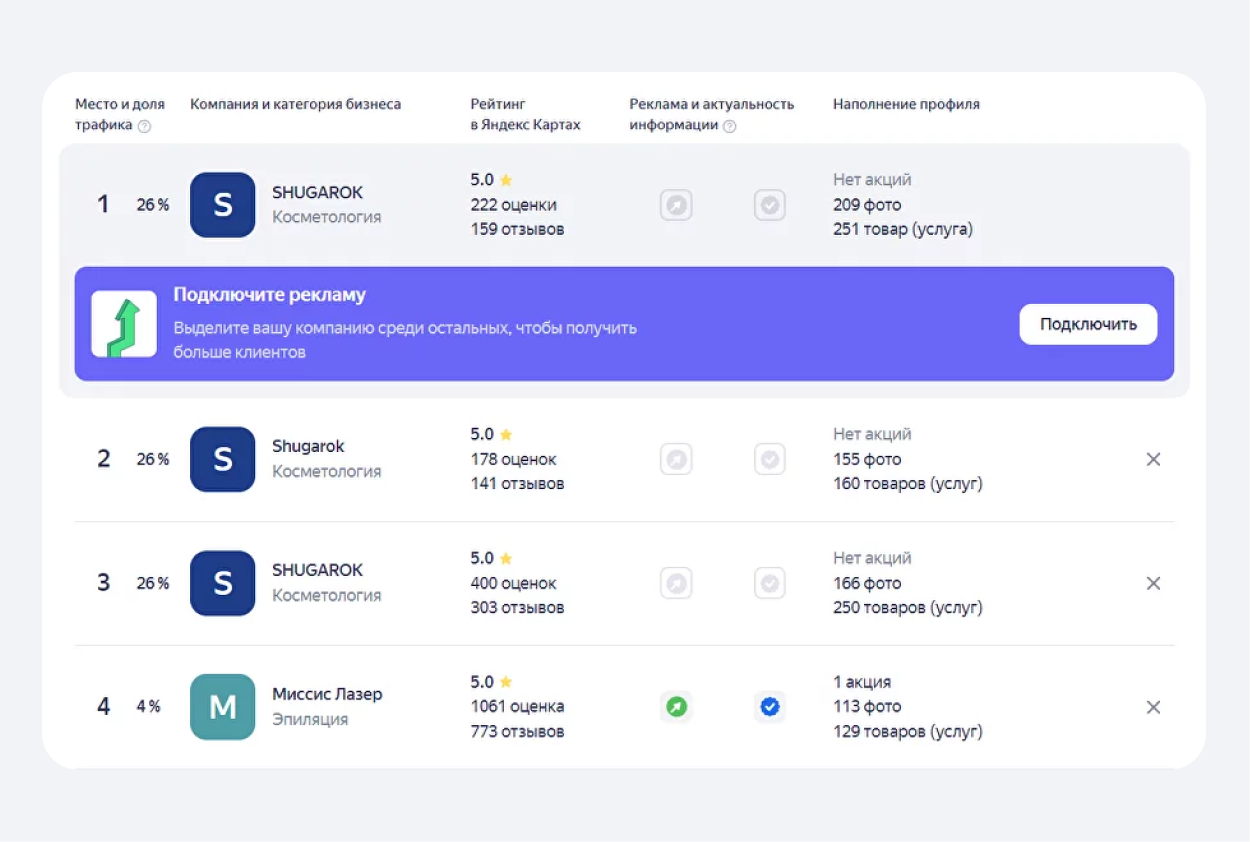The image size is (1250, 842).
Task: Remove SHUGAROK with 400 оценок using its X
Action: tap(1153, 583)
